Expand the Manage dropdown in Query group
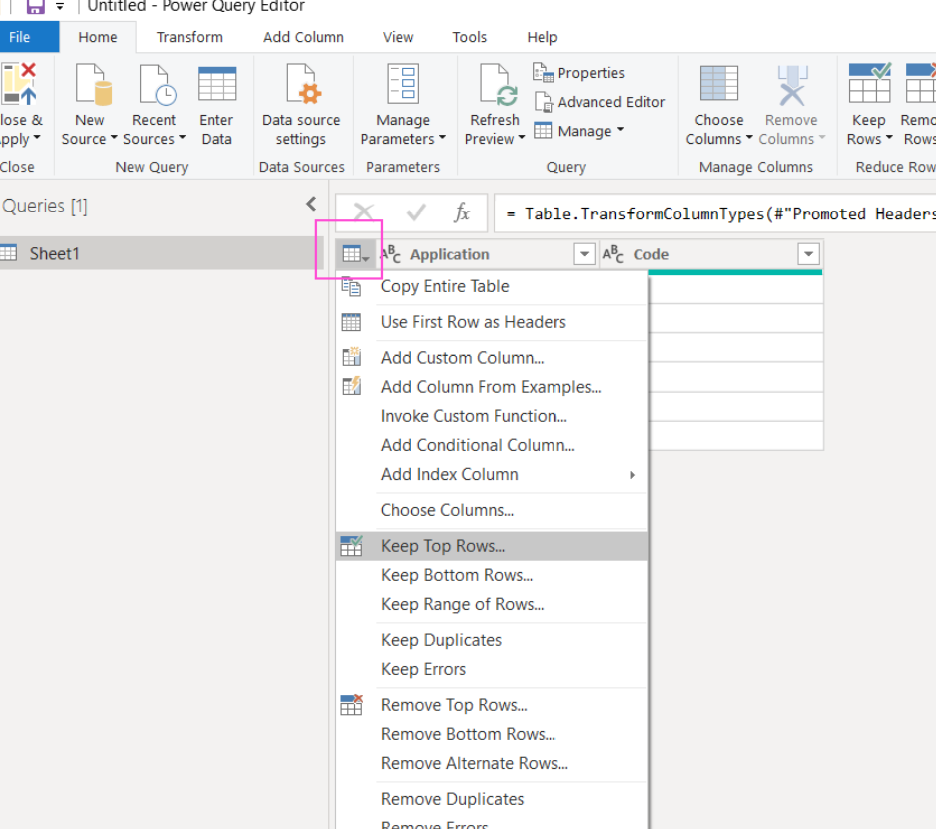The height and width of the screenshot is (829, 936). [x=621, y=129]
